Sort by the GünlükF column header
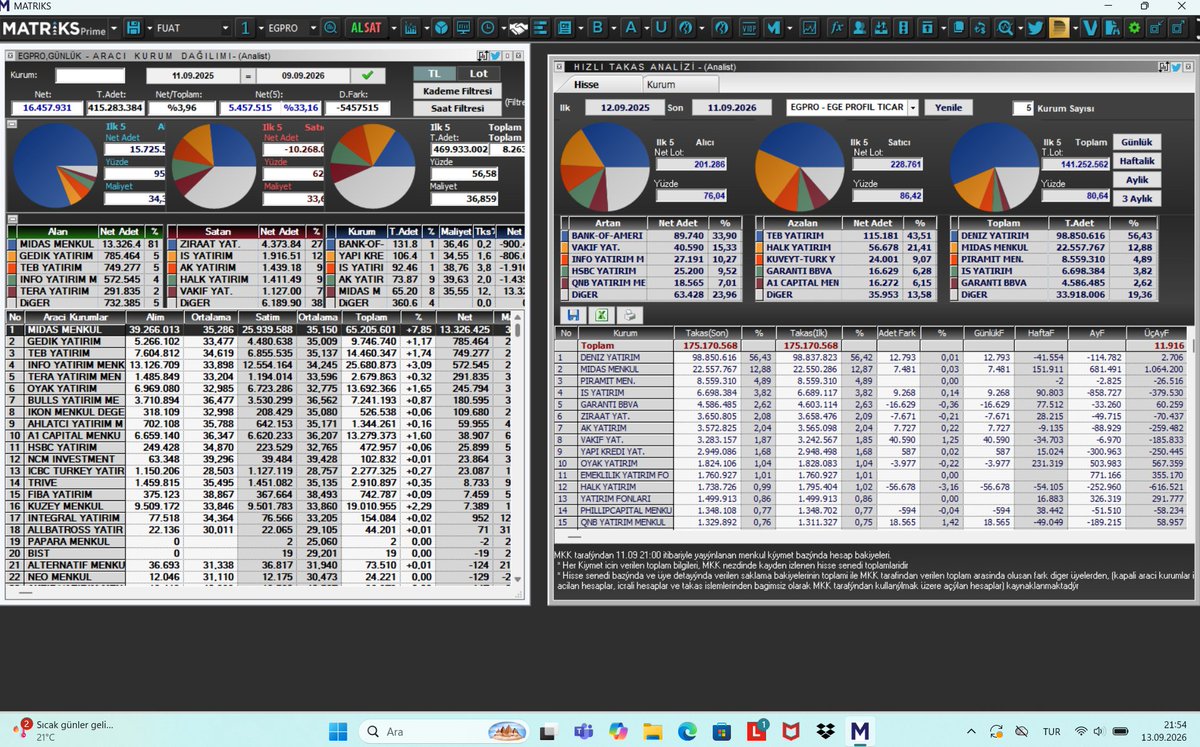This screenshot has height=747, width=1200. 990,332
